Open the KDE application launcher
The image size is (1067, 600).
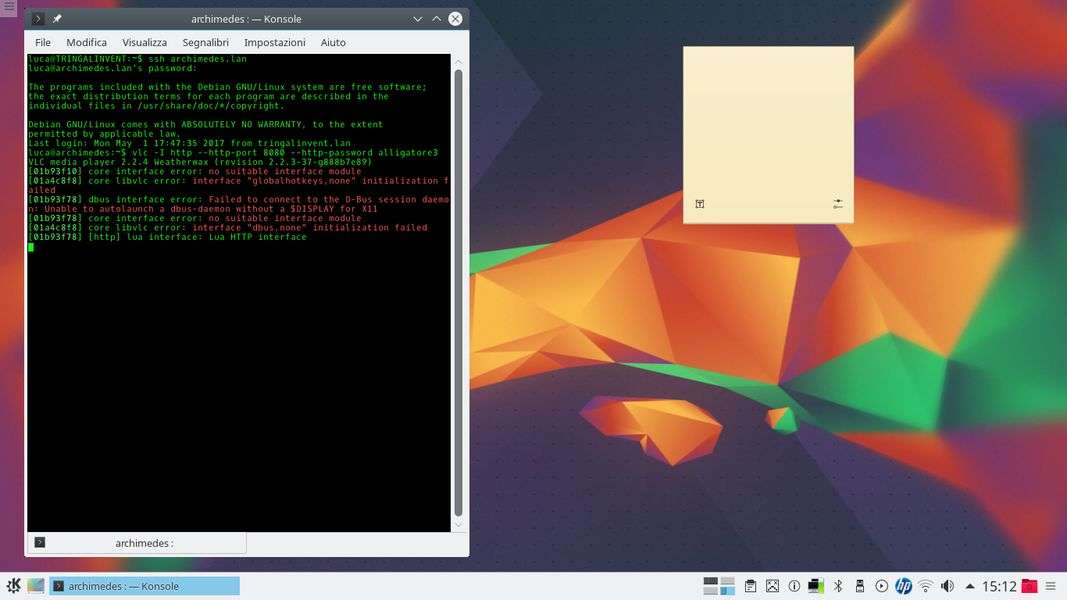click(13, 586)
